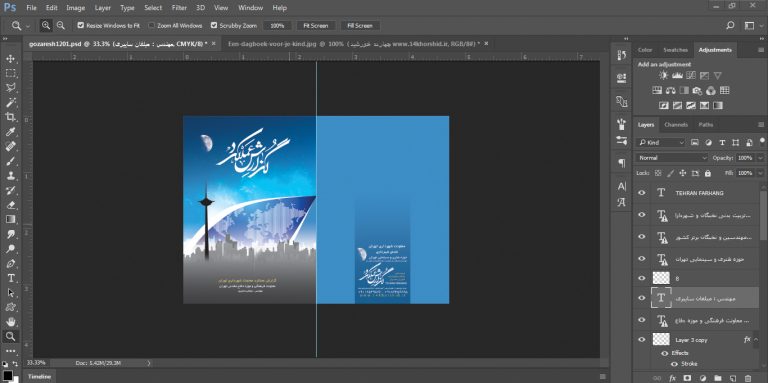Select the Healing Brush tool
Viewport: 768px width, 383px height.
10,146
